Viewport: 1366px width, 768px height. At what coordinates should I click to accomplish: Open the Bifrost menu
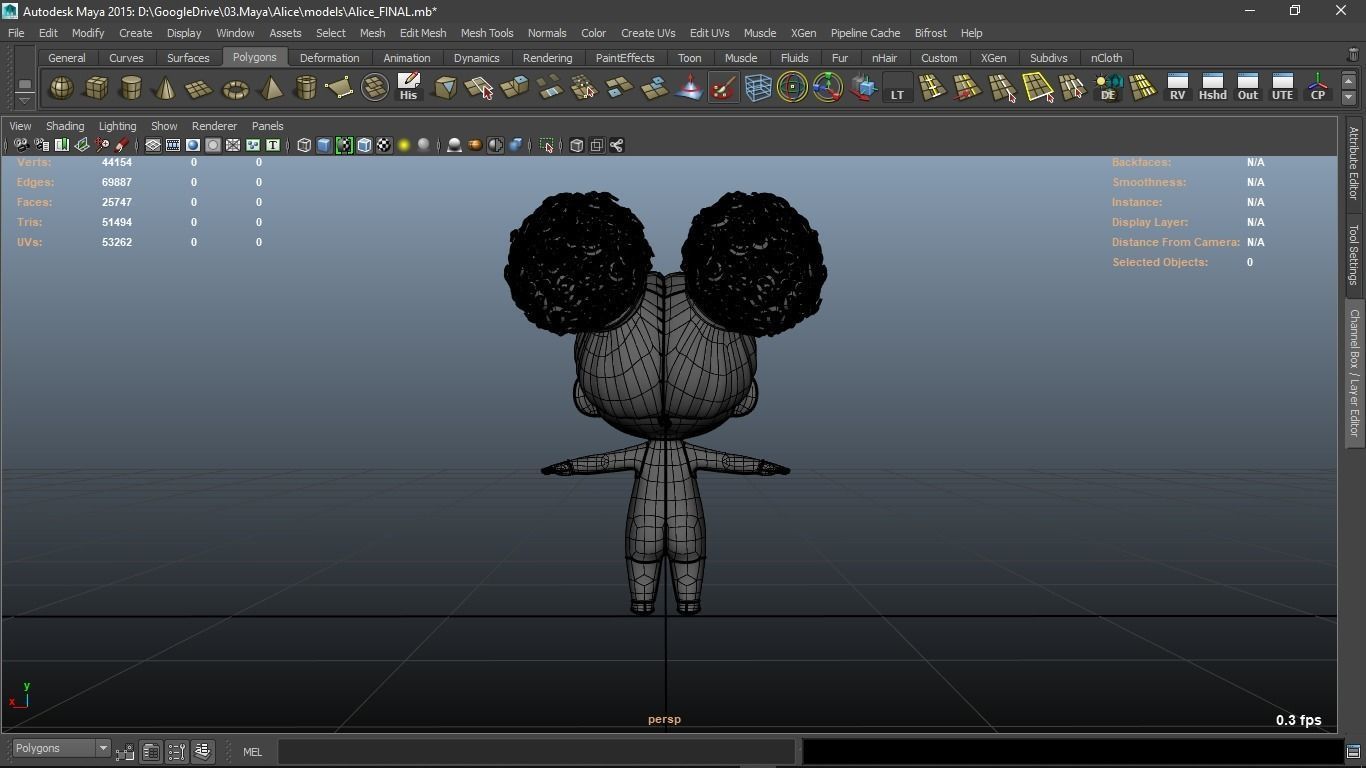pos(930,33)
